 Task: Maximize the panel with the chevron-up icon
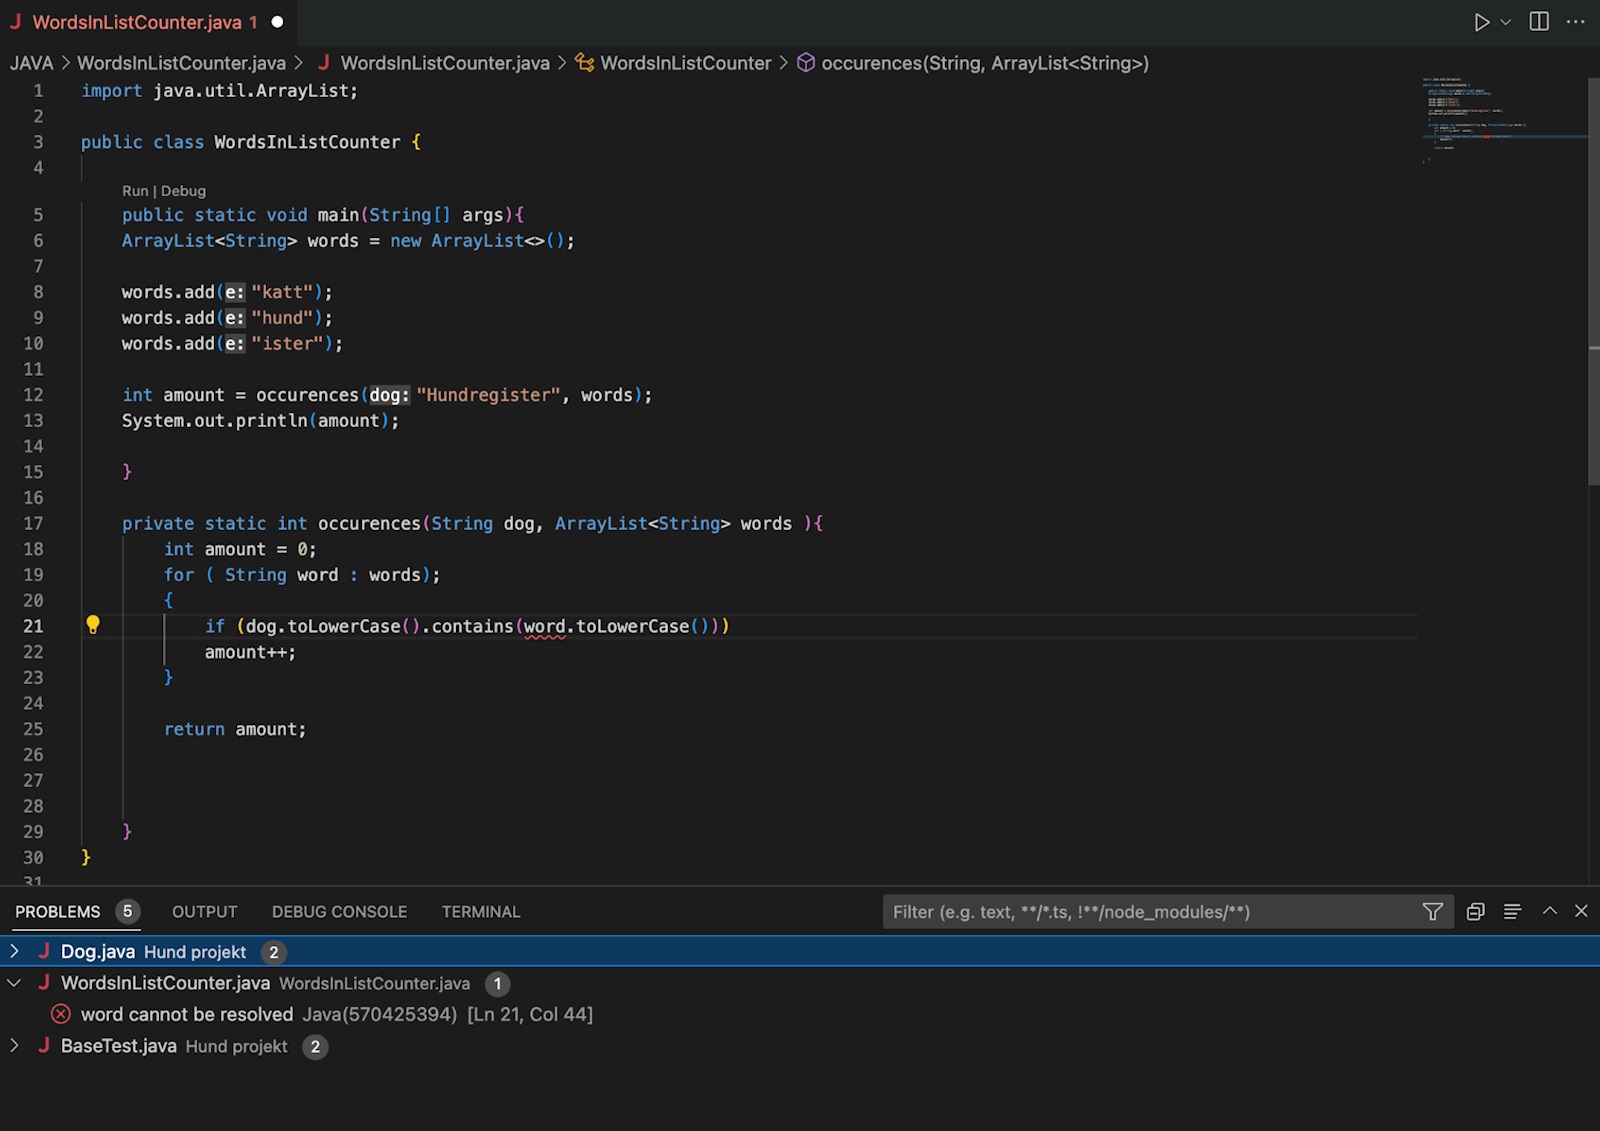[1549, 911]
